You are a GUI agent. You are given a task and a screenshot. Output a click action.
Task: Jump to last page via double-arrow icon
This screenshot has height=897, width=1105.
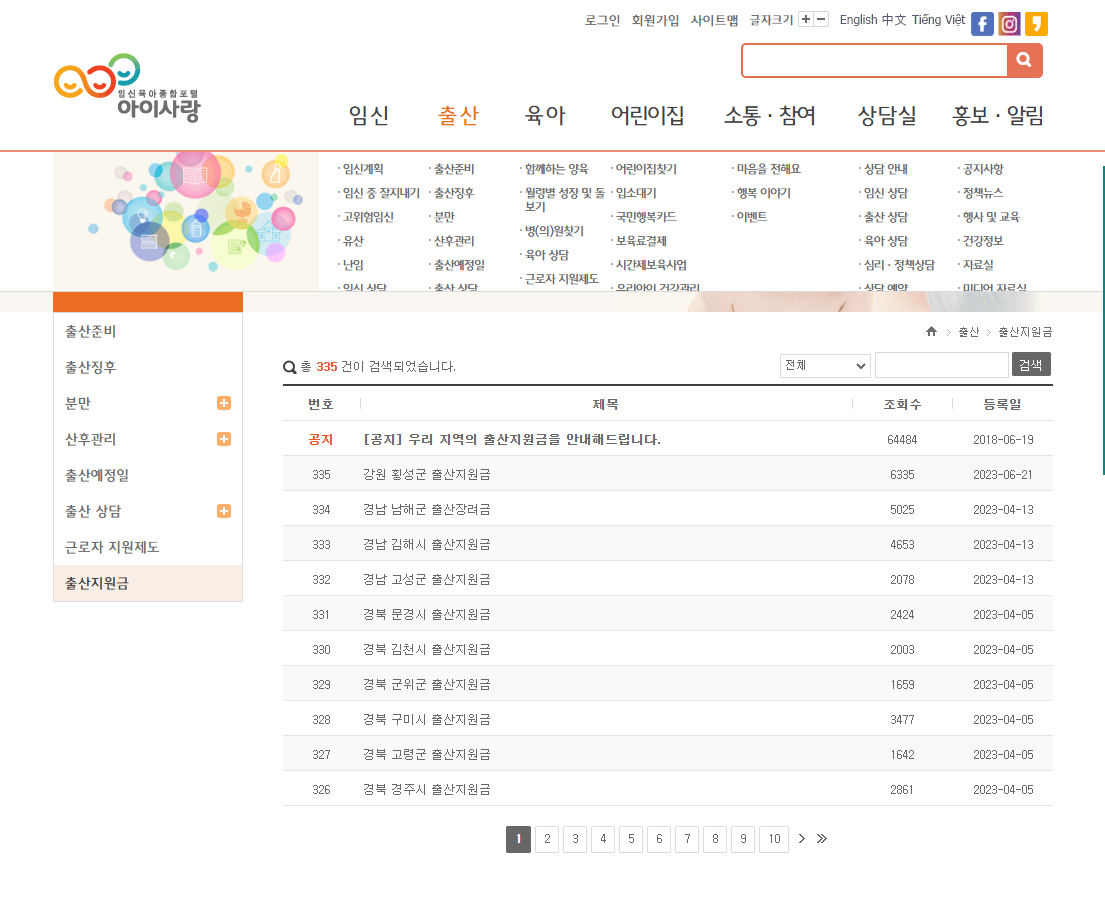pyautogui.click(x=822, y=839)
